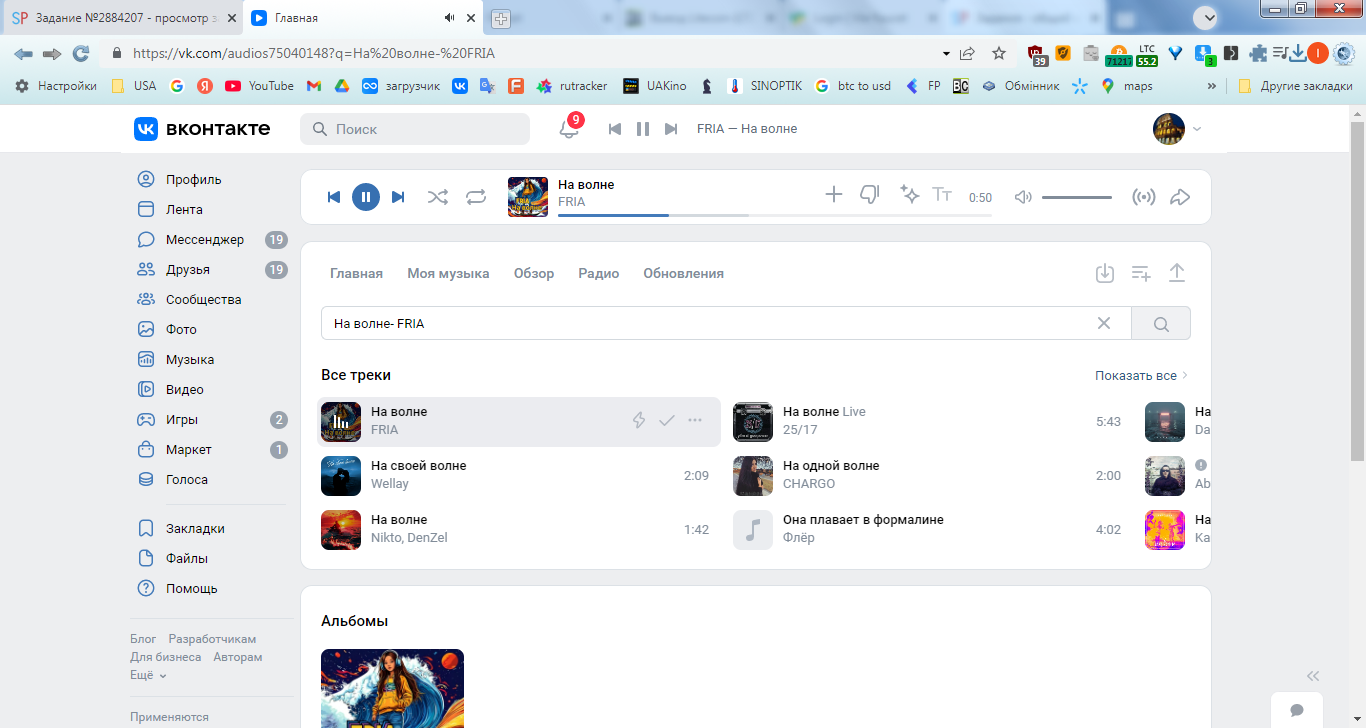Pause the playing track in player panel
This screenshot has width=1366, height=728.
point(366,197)
